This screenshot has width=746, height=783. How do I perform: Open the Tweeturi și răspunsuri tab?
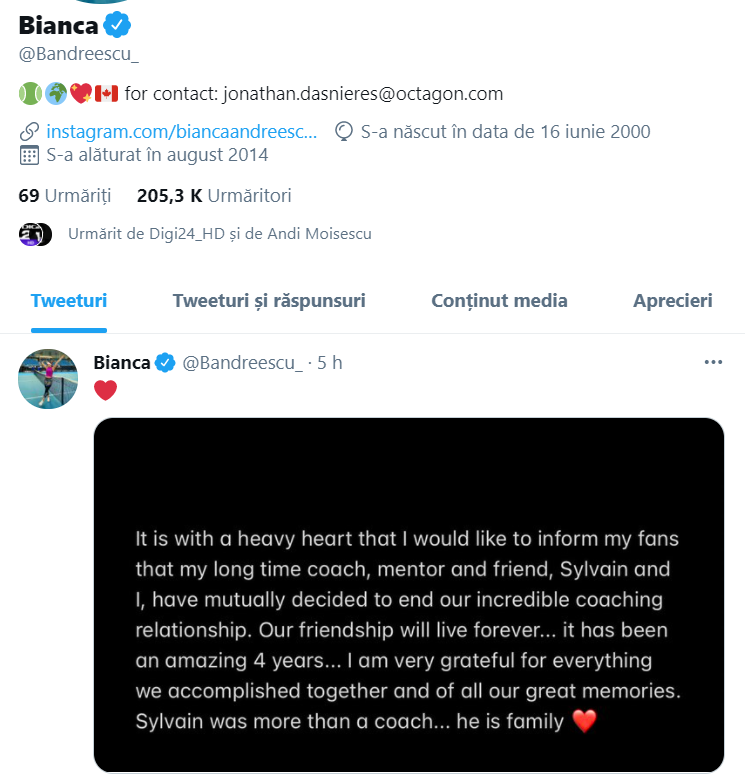click(269, 301)
